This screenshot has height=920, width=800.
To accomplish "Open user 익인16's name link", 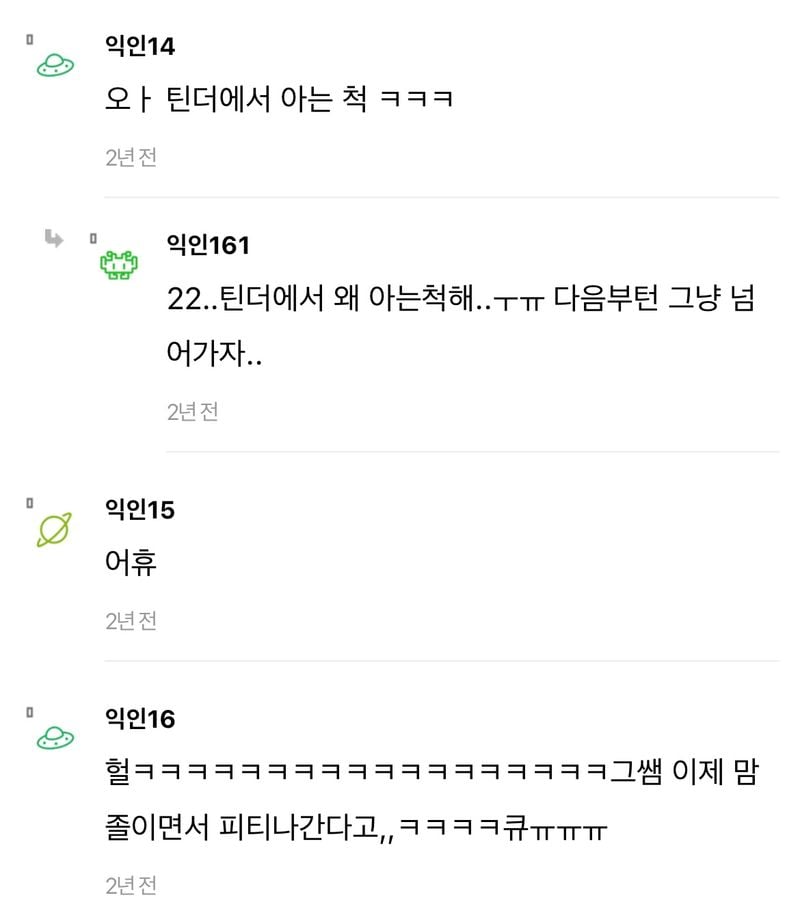I will (140, 718).
